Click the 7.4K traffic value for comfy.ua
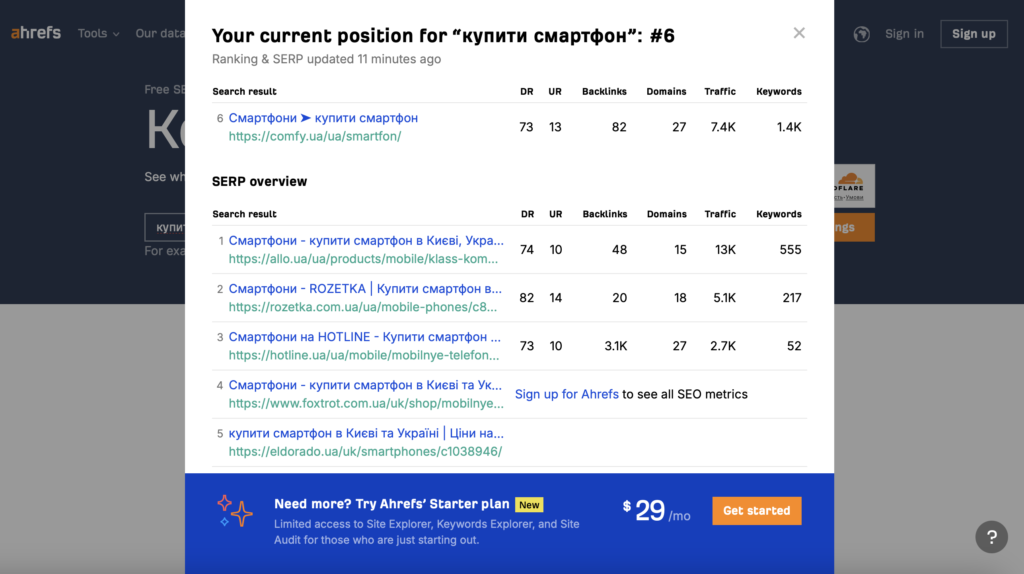1024x574 pixels. [x=723, y=127]
